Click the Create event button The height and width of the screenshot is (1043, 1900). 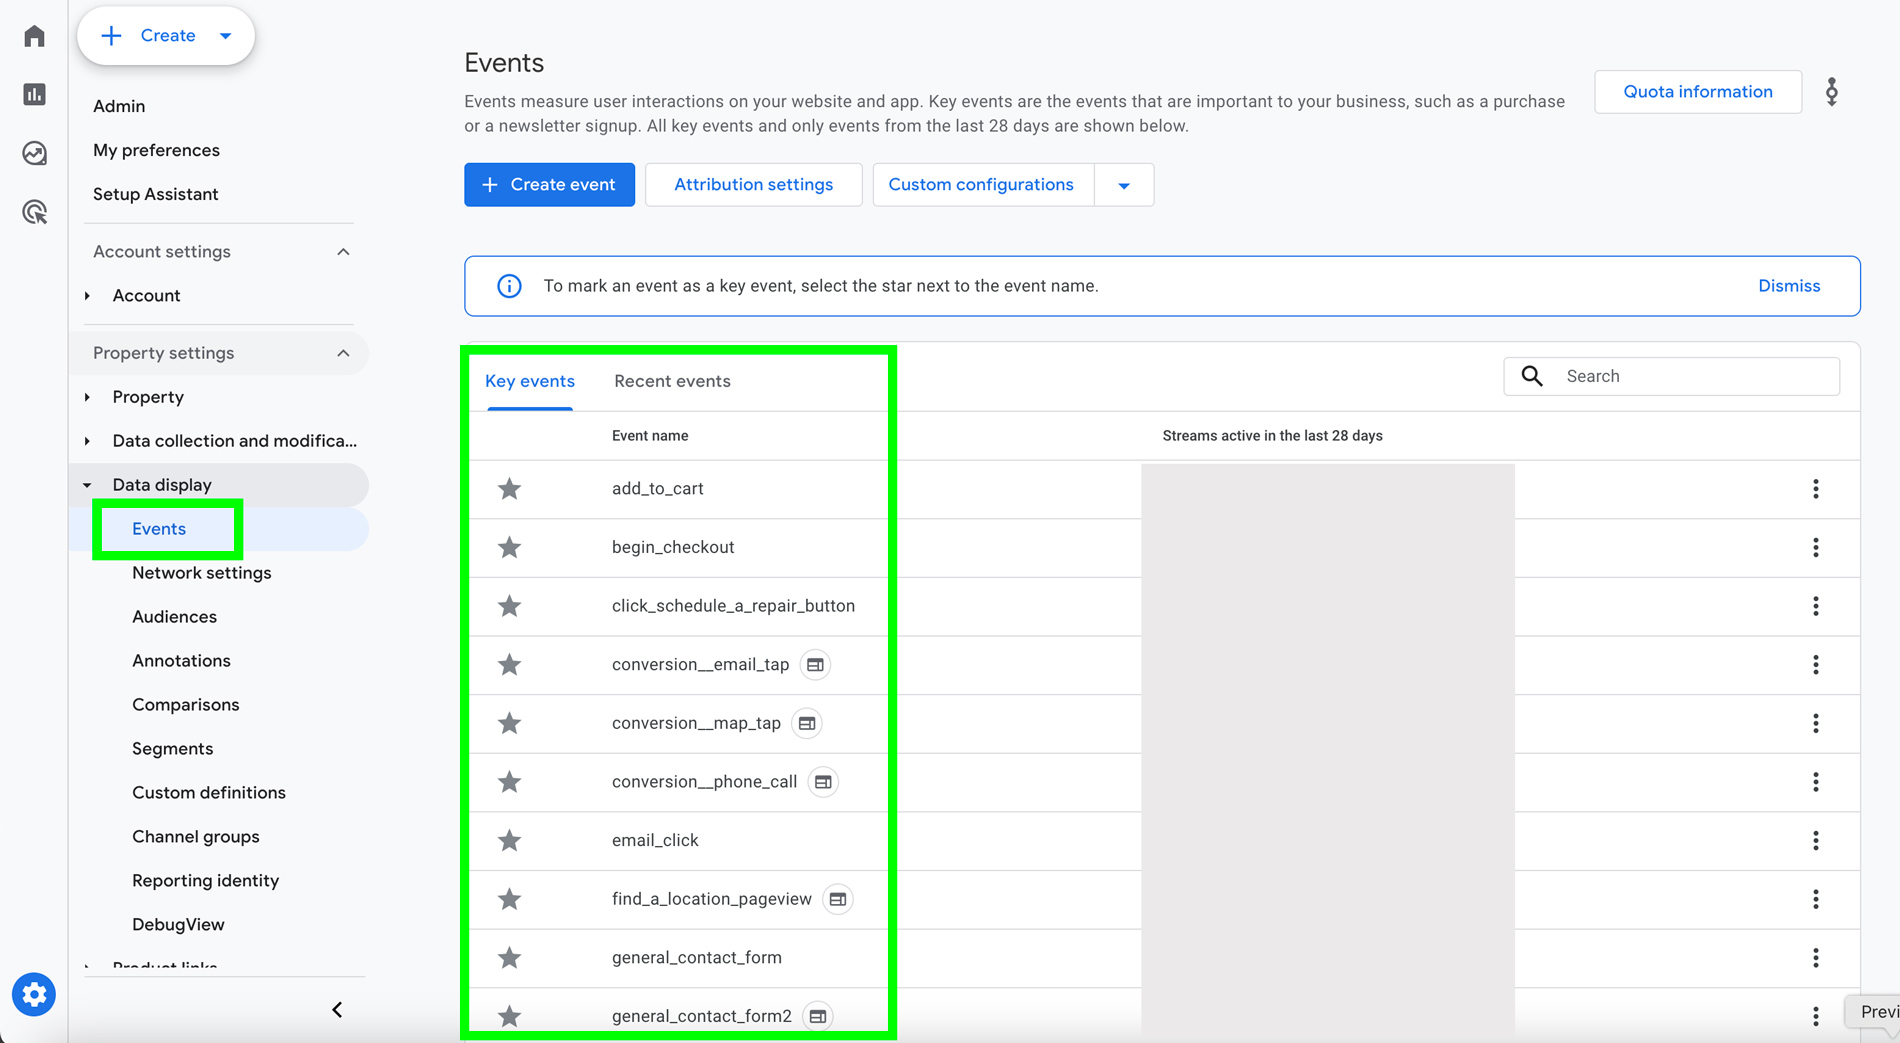(549, 184)
